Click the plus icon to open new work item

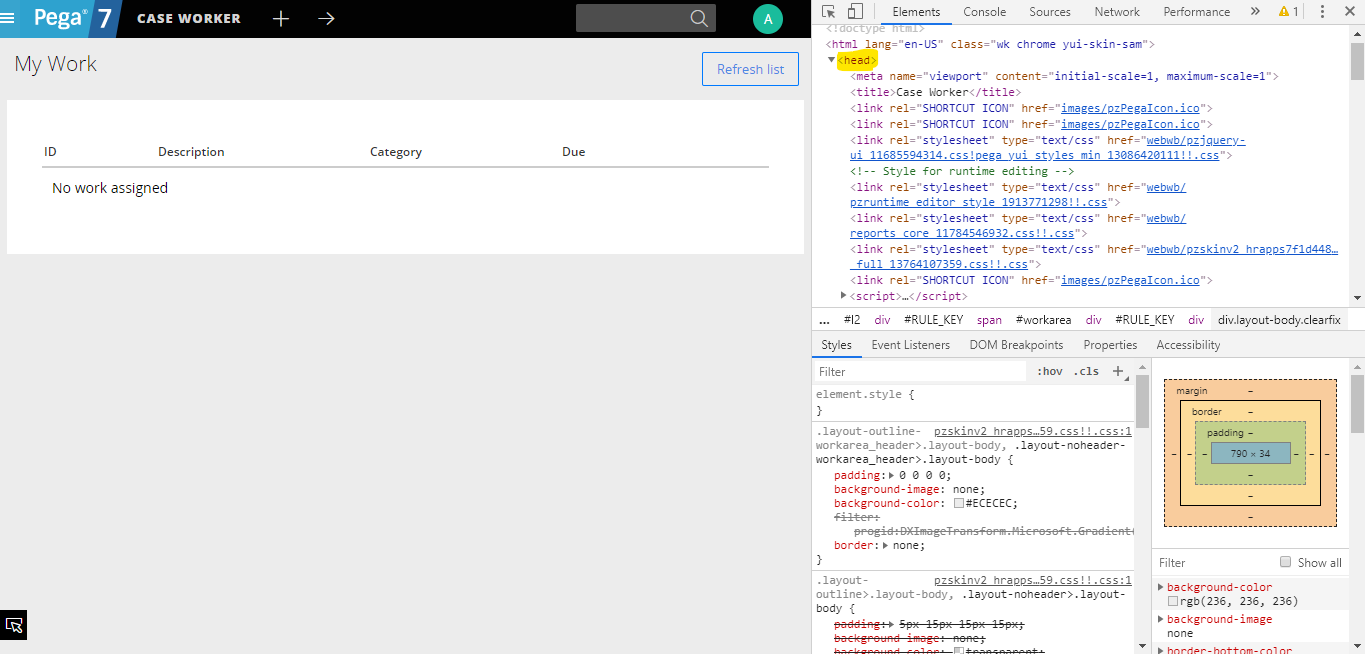pyautogui.click(x=280, y=18)
